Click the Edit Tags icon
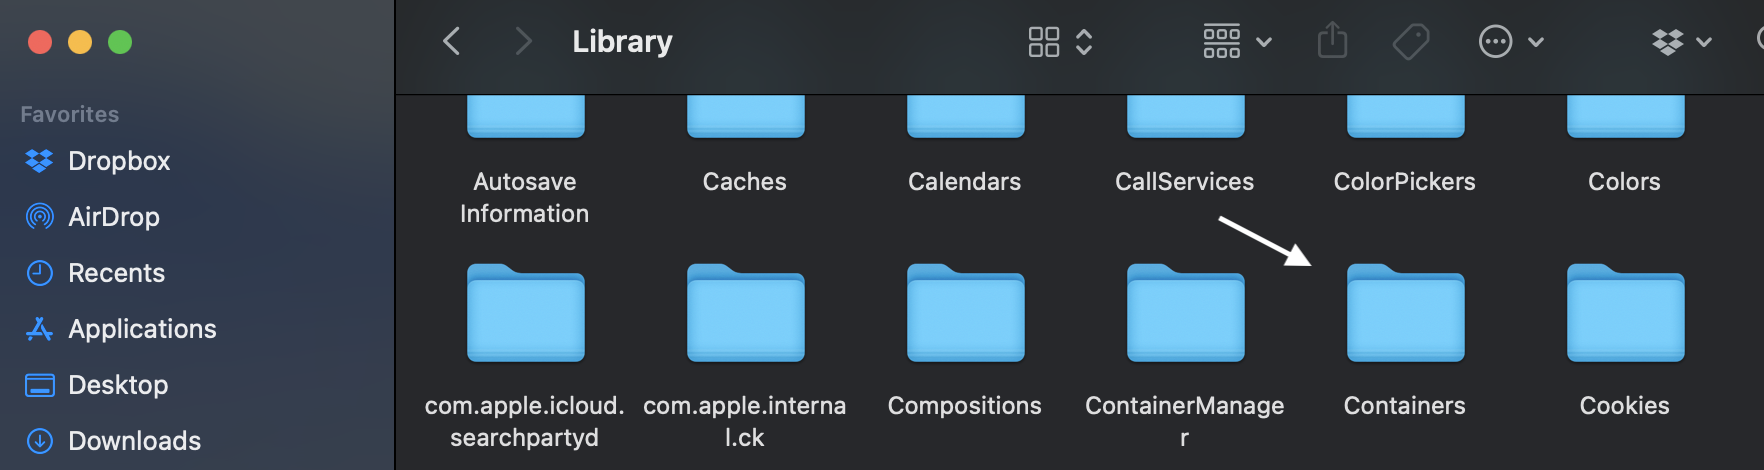Image resolution: width=1764 pixels, height=470 pixels. (x=1411, y=42)
